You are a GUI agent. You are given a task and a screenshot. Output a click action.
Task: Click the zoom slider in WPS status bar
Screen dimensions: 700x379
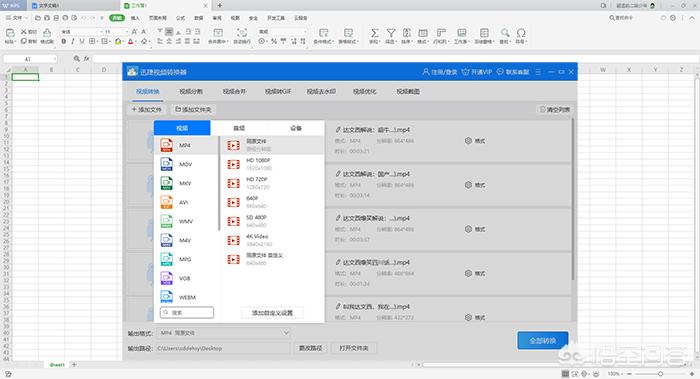[x=660, y=374]
